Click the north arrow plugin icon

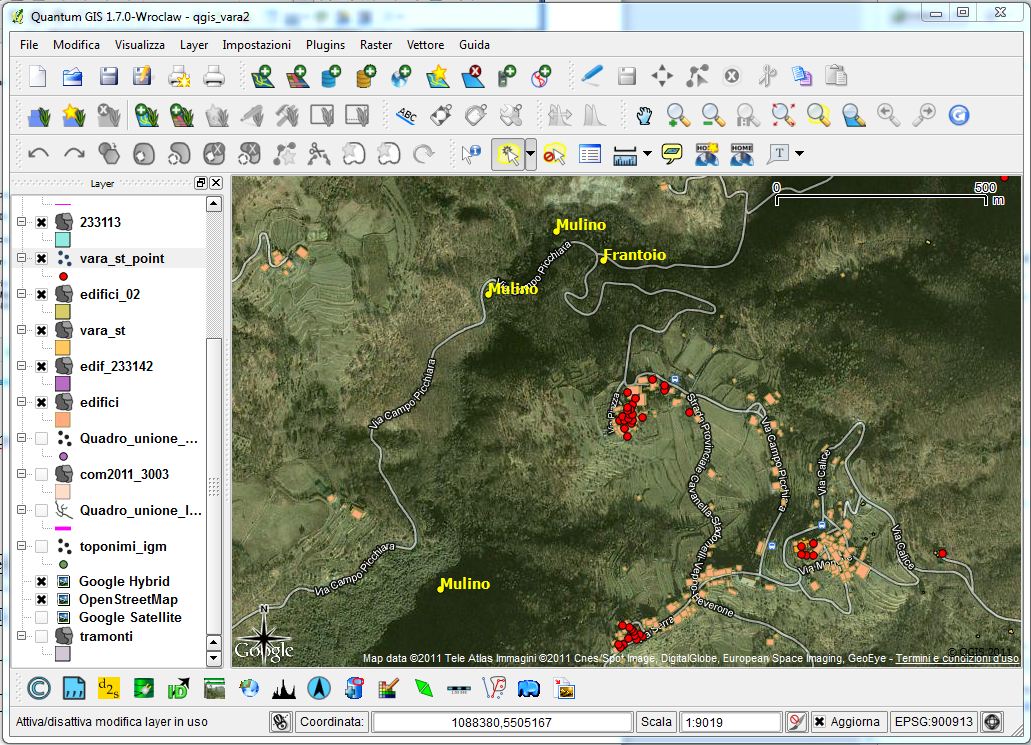point(319,688)
